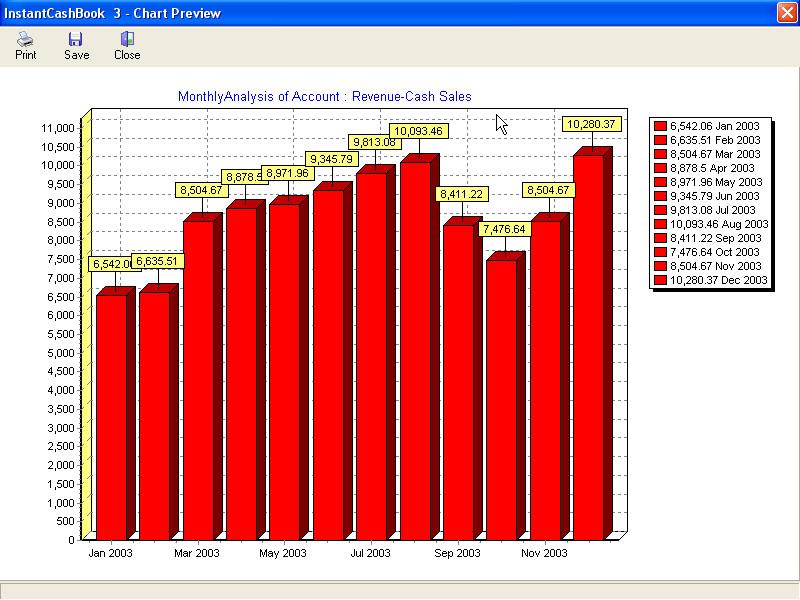Click the 10,093.46 data label
The image size is (800, 600).
418,131
